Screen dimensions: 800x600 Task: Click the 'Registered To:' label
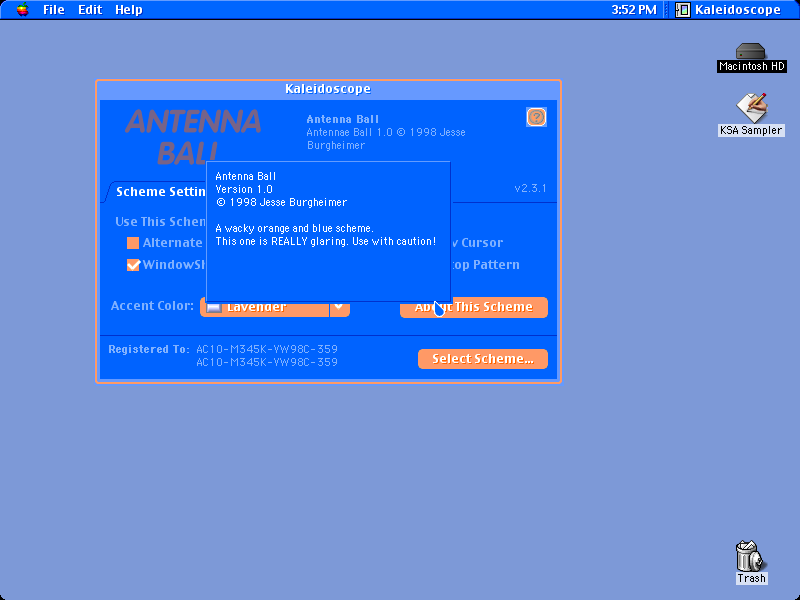149,349
